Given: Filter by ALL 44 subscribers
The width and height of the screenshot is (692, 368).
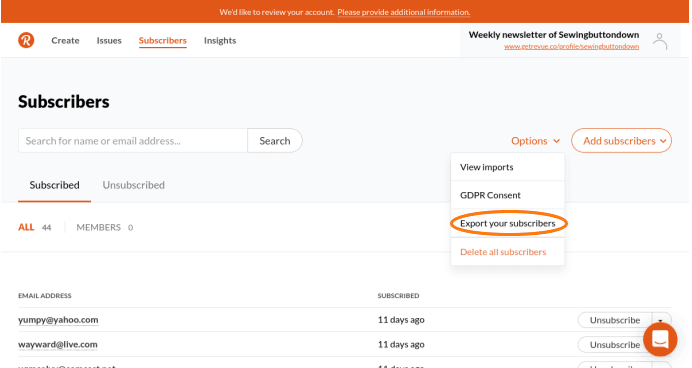Looking at the screenshot, I should [x=34, y=227].
